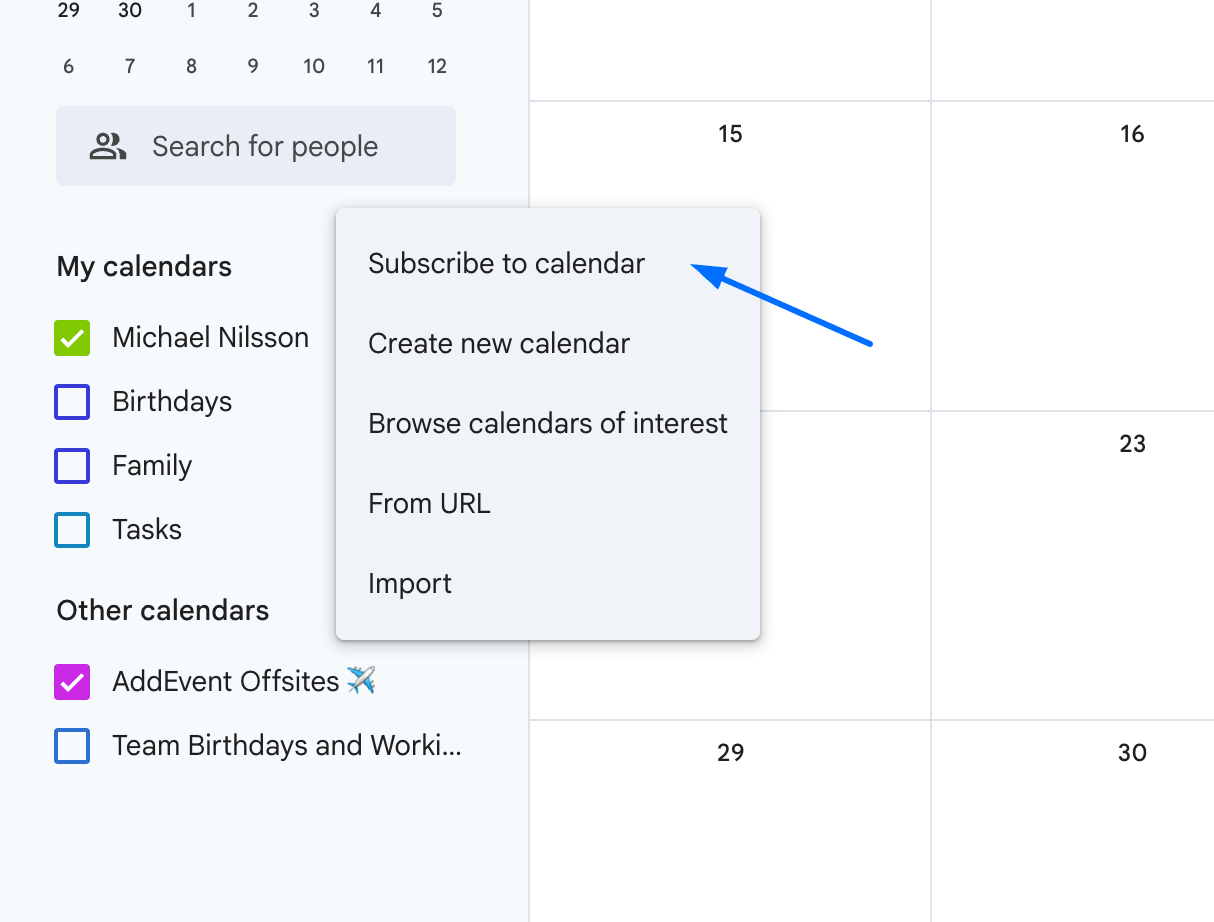This screenshot has width=1214, height=922.
Task: Select From URL menu entry
Action: 429,504
